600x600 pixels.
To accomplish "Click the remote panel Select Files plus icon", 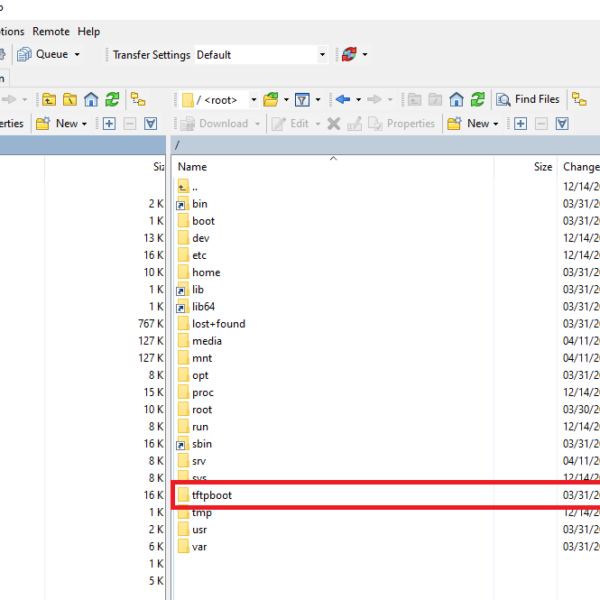I will tap(520, 124).
